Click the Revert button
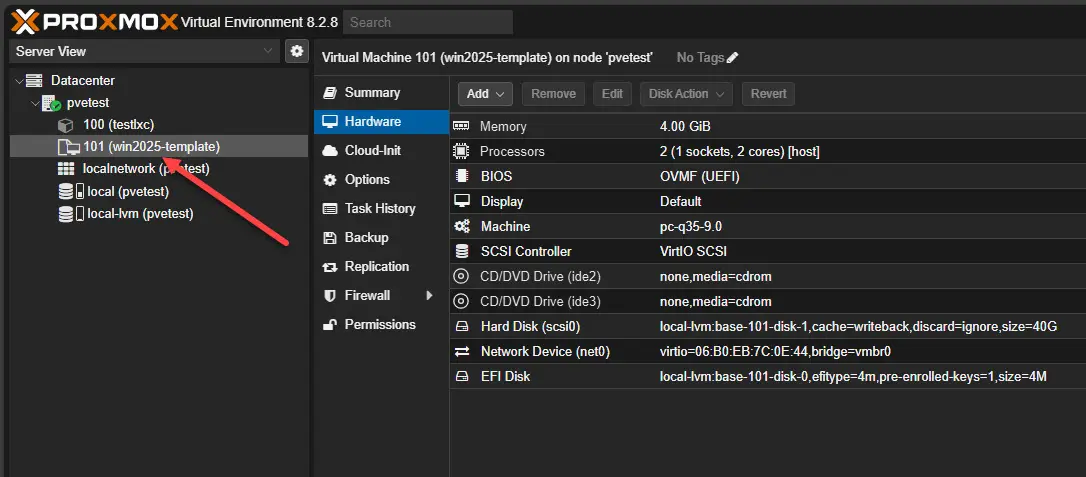The image size is (1086, 477). pyautogui.click(x=768, y=94)
